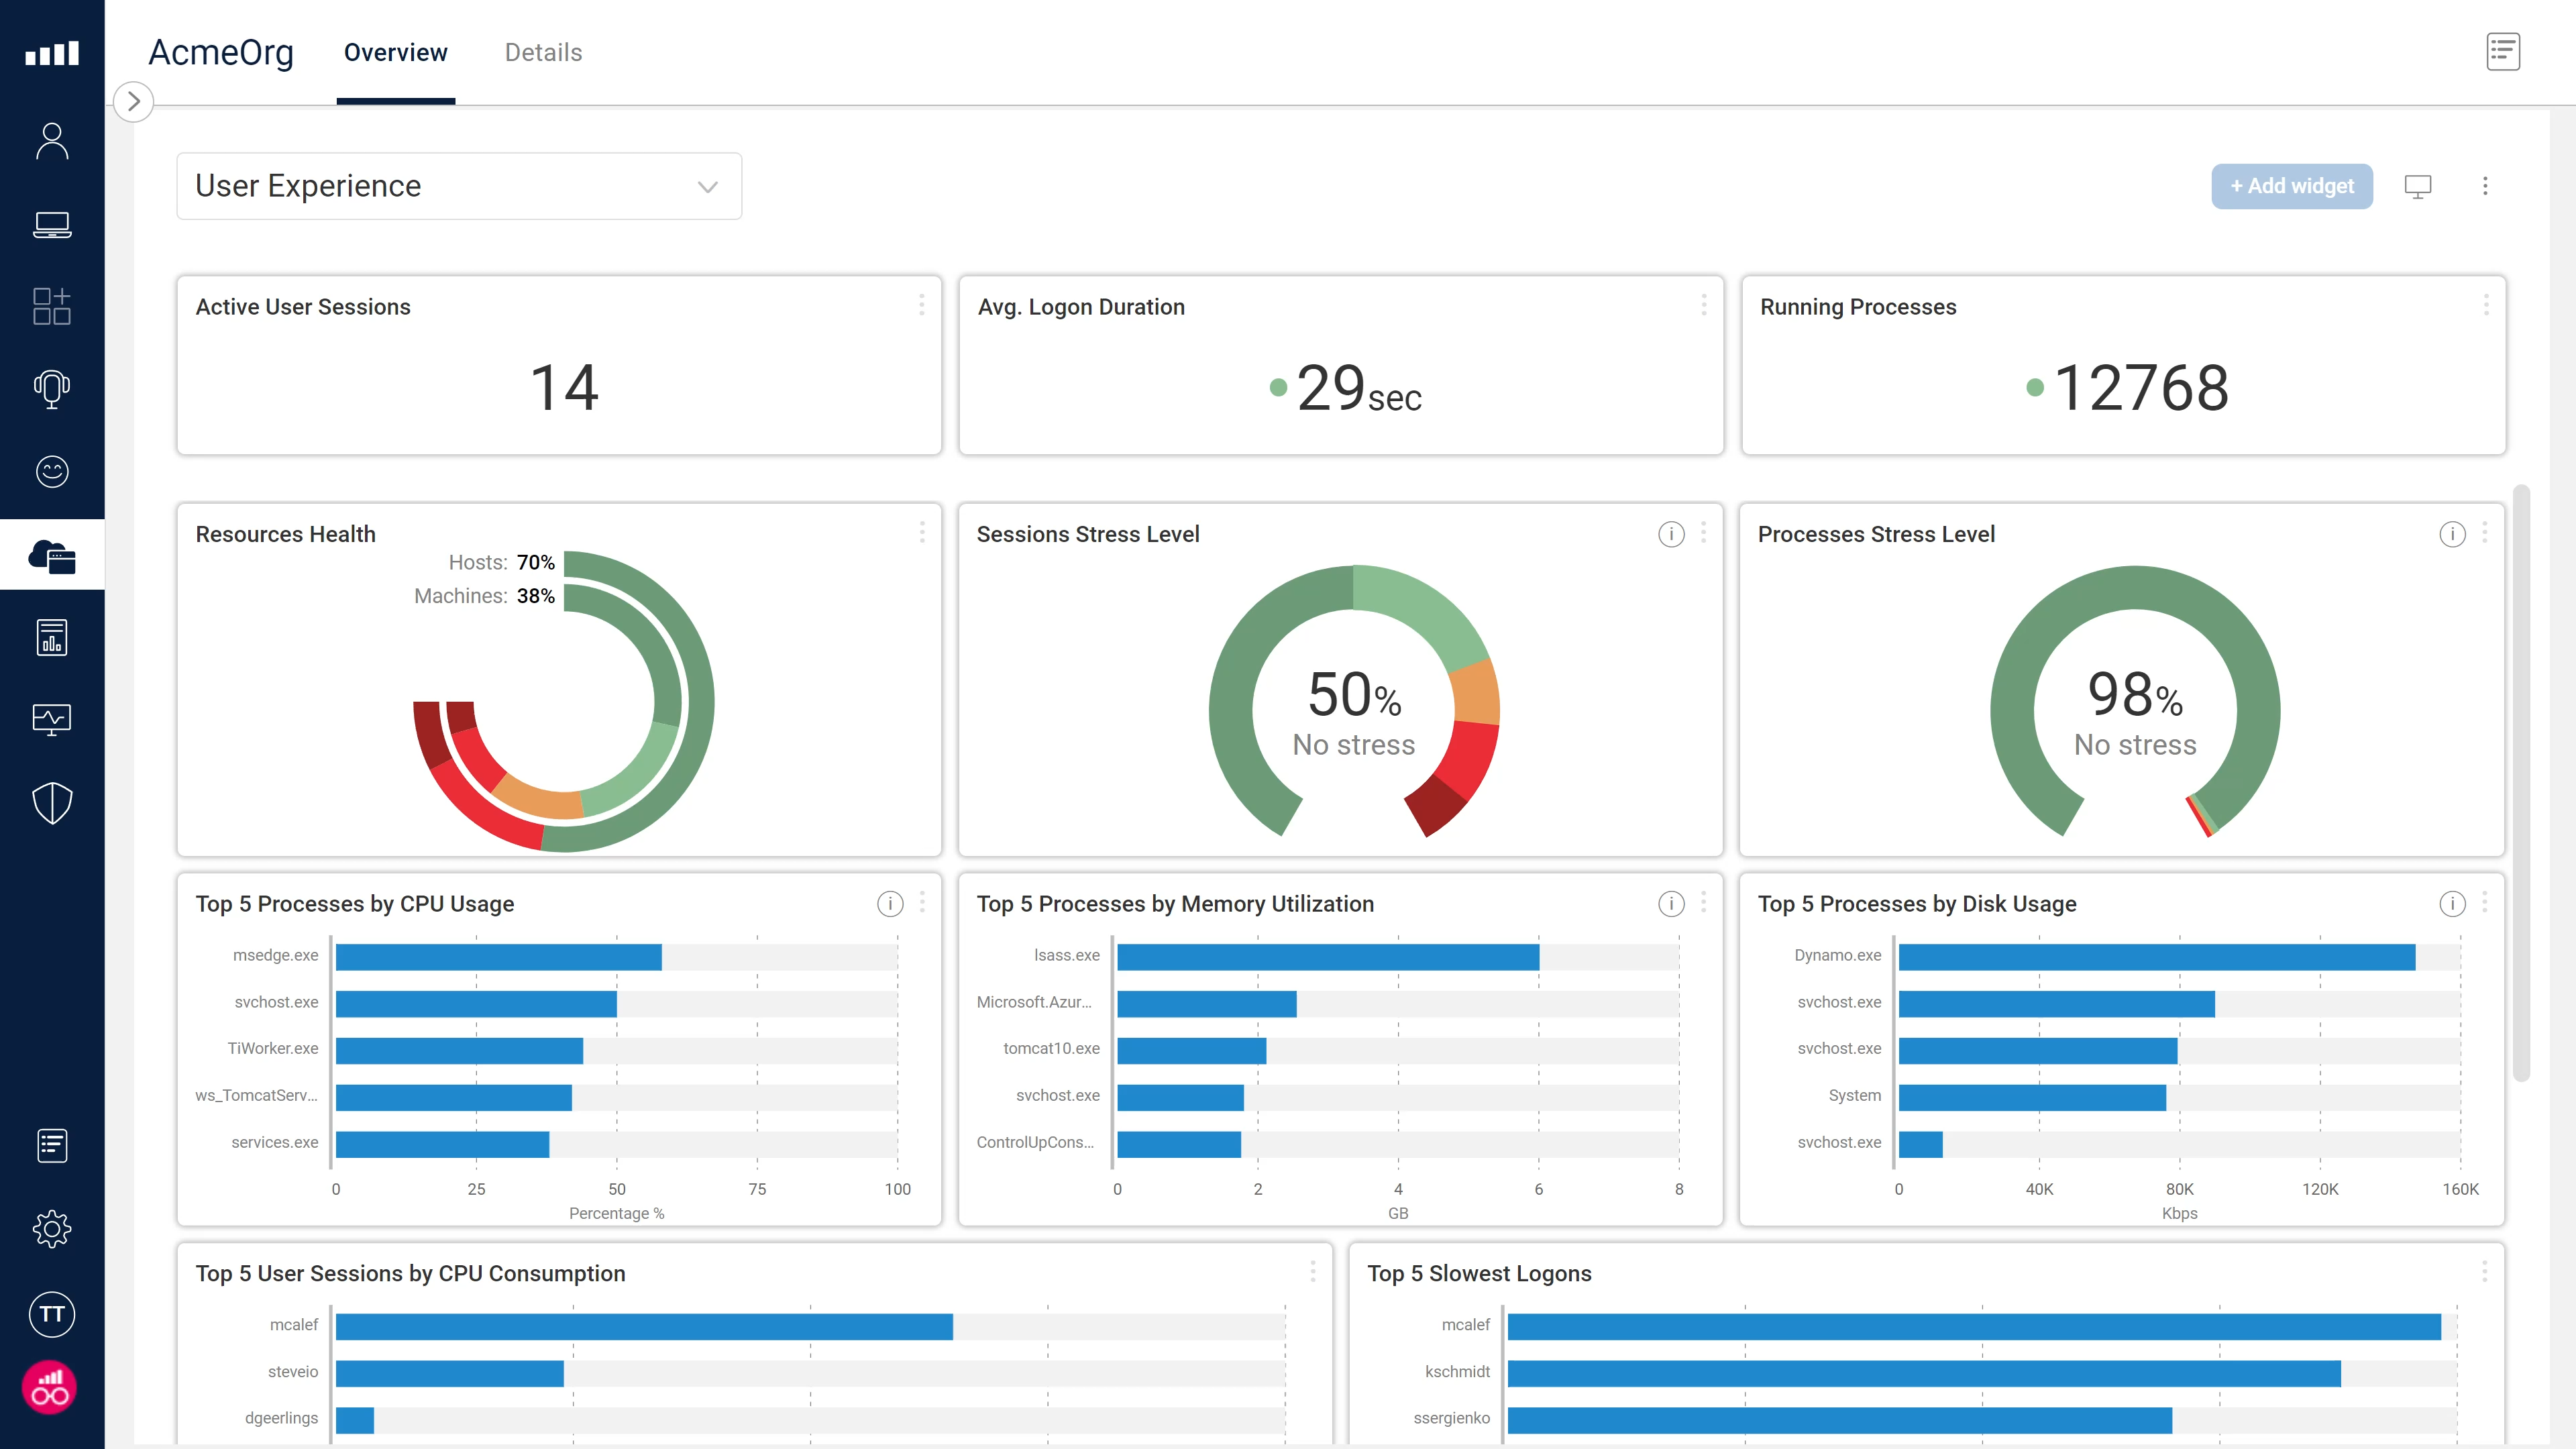Click the headset support sidebar icon
2576x1449 pixels.
pyautogui.click(x=52, y=389)
